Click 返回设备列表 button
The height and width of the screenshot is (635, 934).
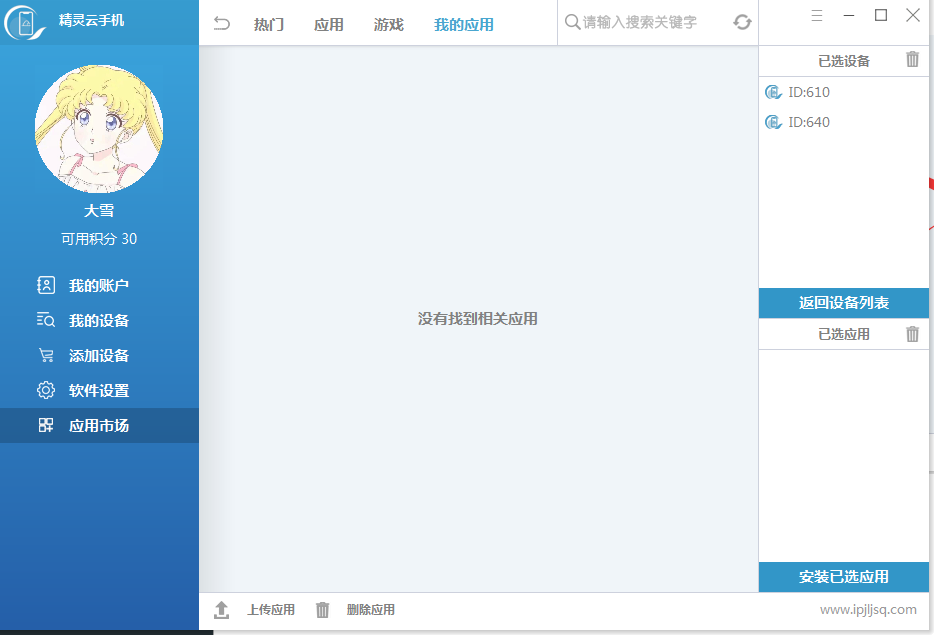[843, 303]
